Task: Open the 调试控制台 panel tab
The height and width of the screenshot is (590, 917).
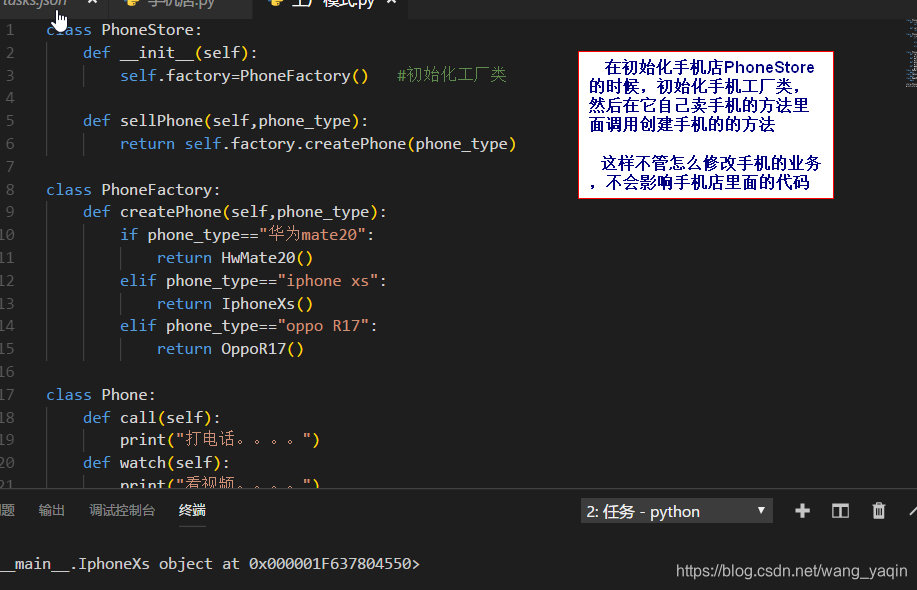Action: click(x=122, y=510)
